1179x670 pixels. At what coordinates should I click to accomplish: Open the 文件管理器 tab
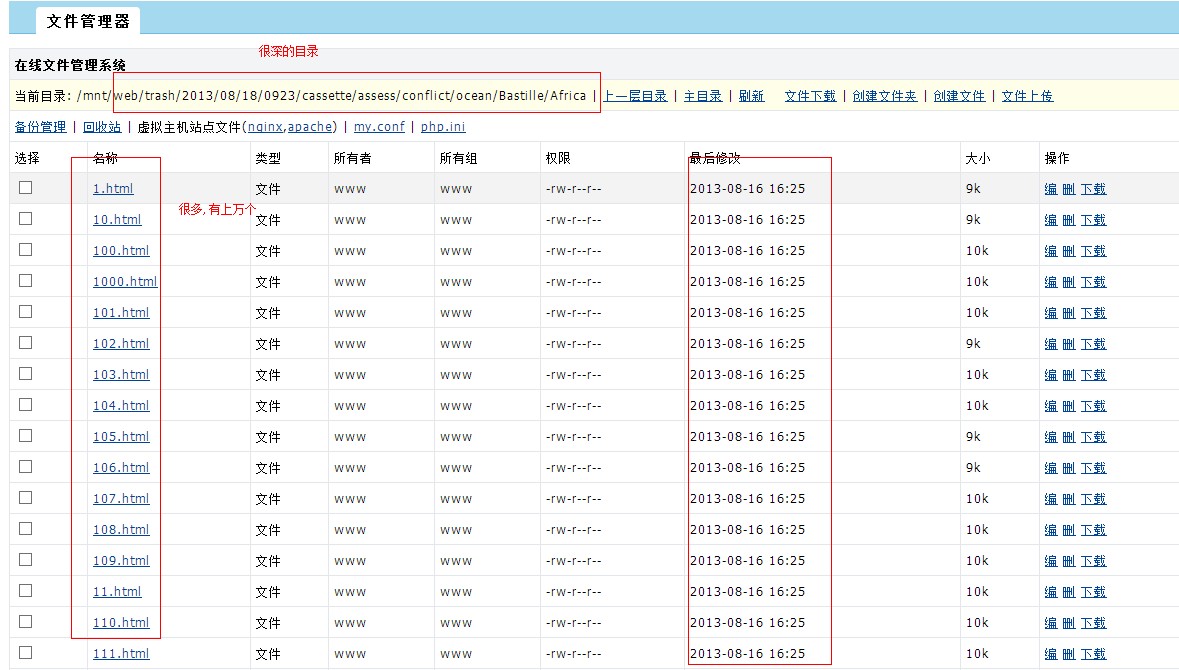[88, 21]
